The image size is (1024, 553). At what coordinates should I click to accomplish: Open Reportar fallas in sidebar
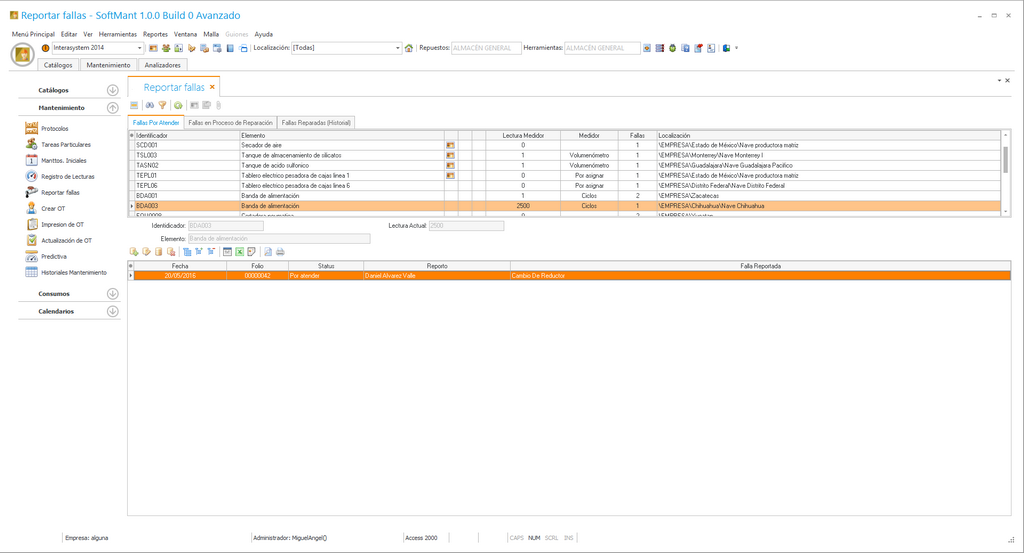(x=60, y=192)
